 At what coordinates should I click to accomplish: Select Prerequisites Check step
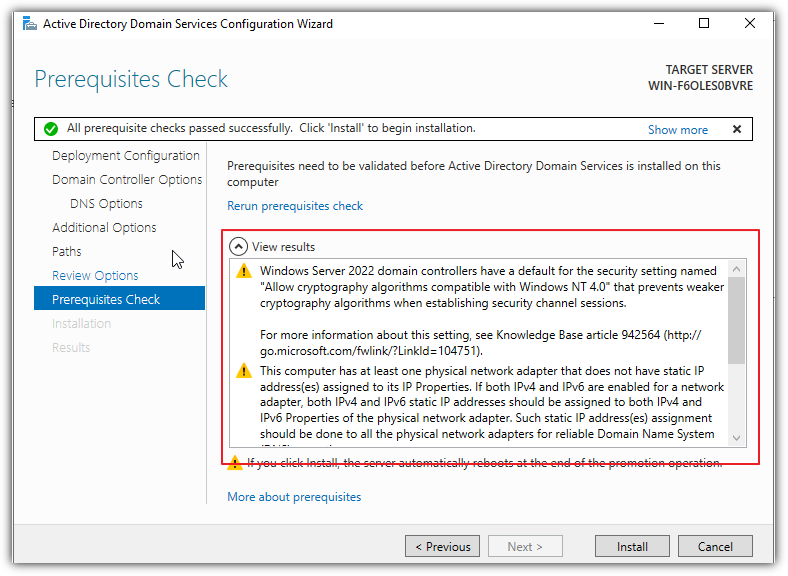(x=120, y=299)
